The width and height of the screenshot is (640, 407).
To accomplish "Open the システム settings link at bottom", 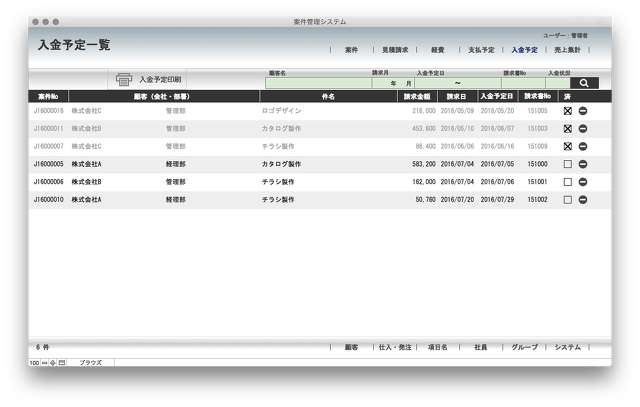I will click(x=568, y=347).
